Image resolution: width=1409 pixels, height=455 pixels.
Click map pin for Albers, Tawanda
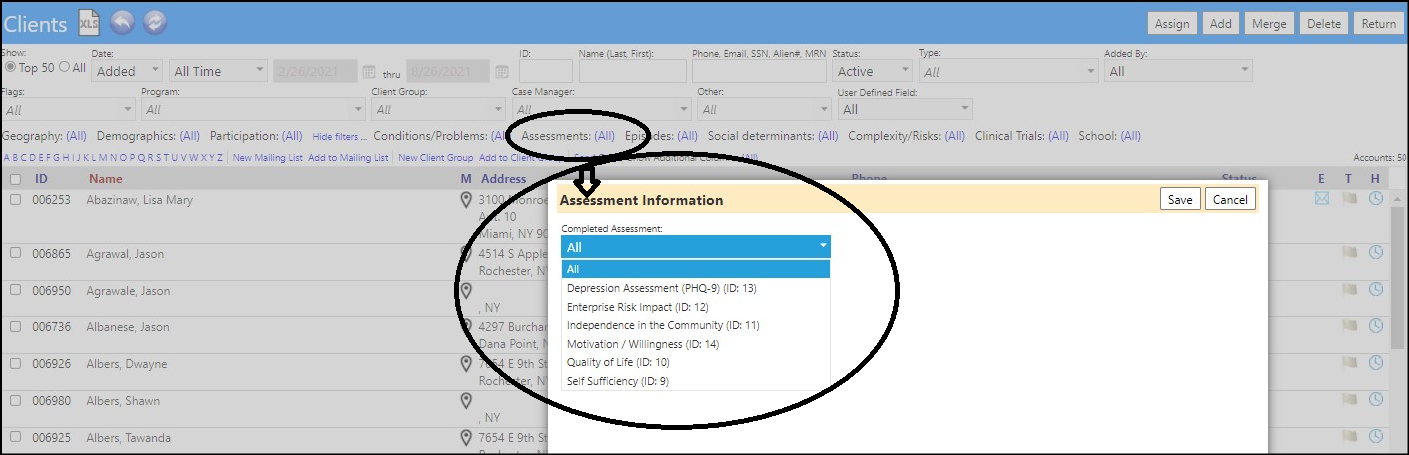[465, 438]
